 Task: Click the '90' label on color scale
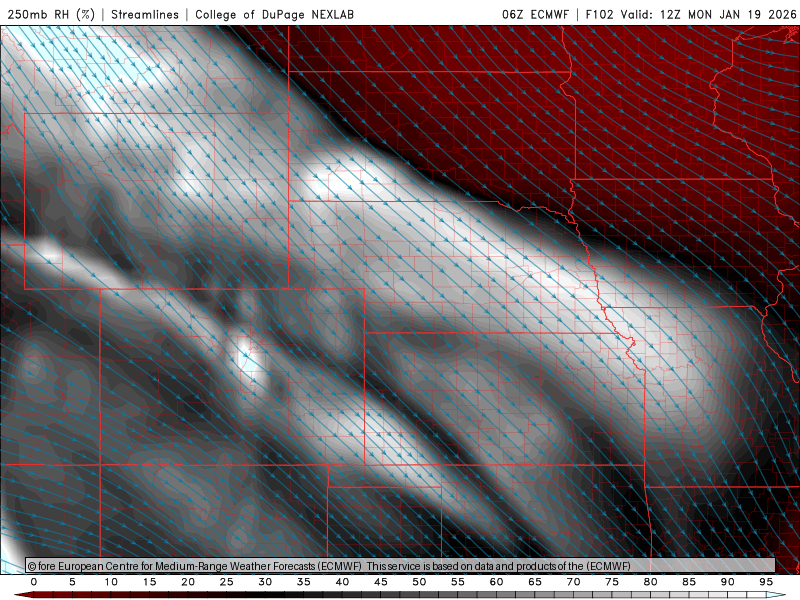[x=728, y=582]
